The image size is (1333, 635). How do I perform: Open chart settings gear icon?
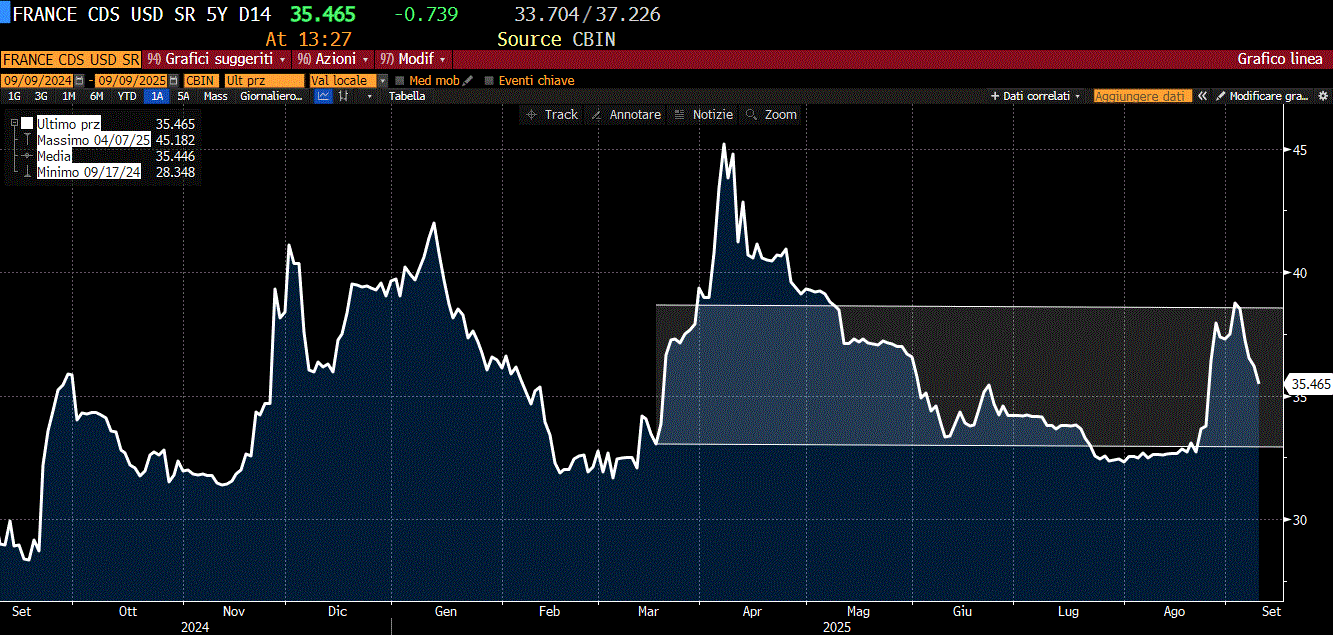[x=1323, y=96]
